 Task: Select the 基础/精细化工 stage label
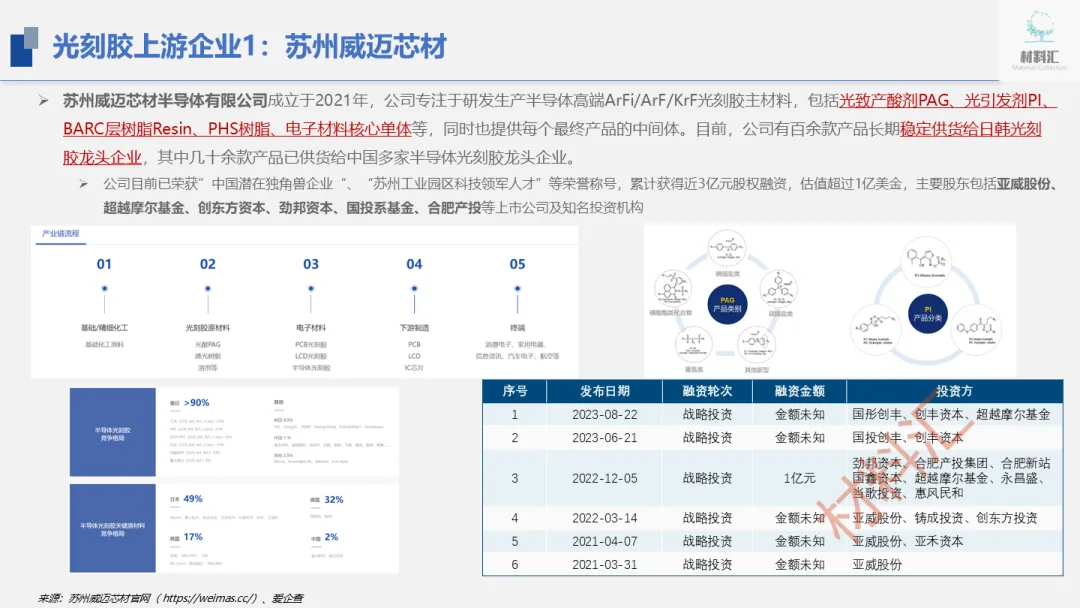[104, 328]
